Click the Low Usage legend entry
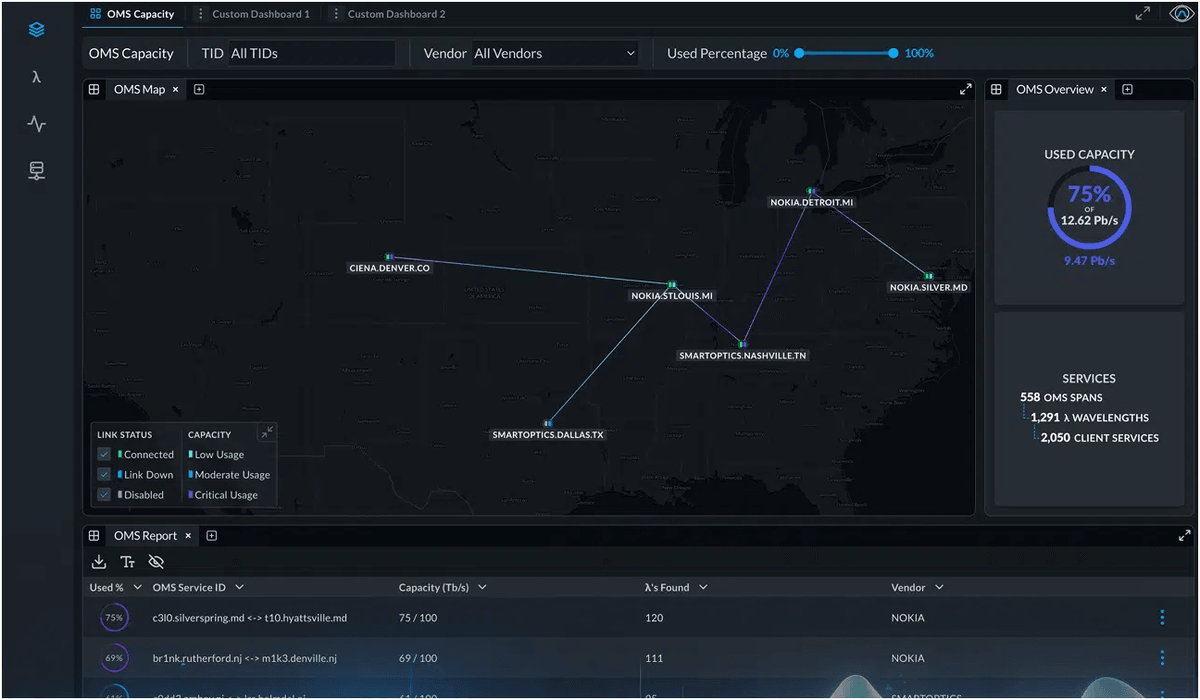The width and height of the screenshot is (1200, 700). point(216,455)
